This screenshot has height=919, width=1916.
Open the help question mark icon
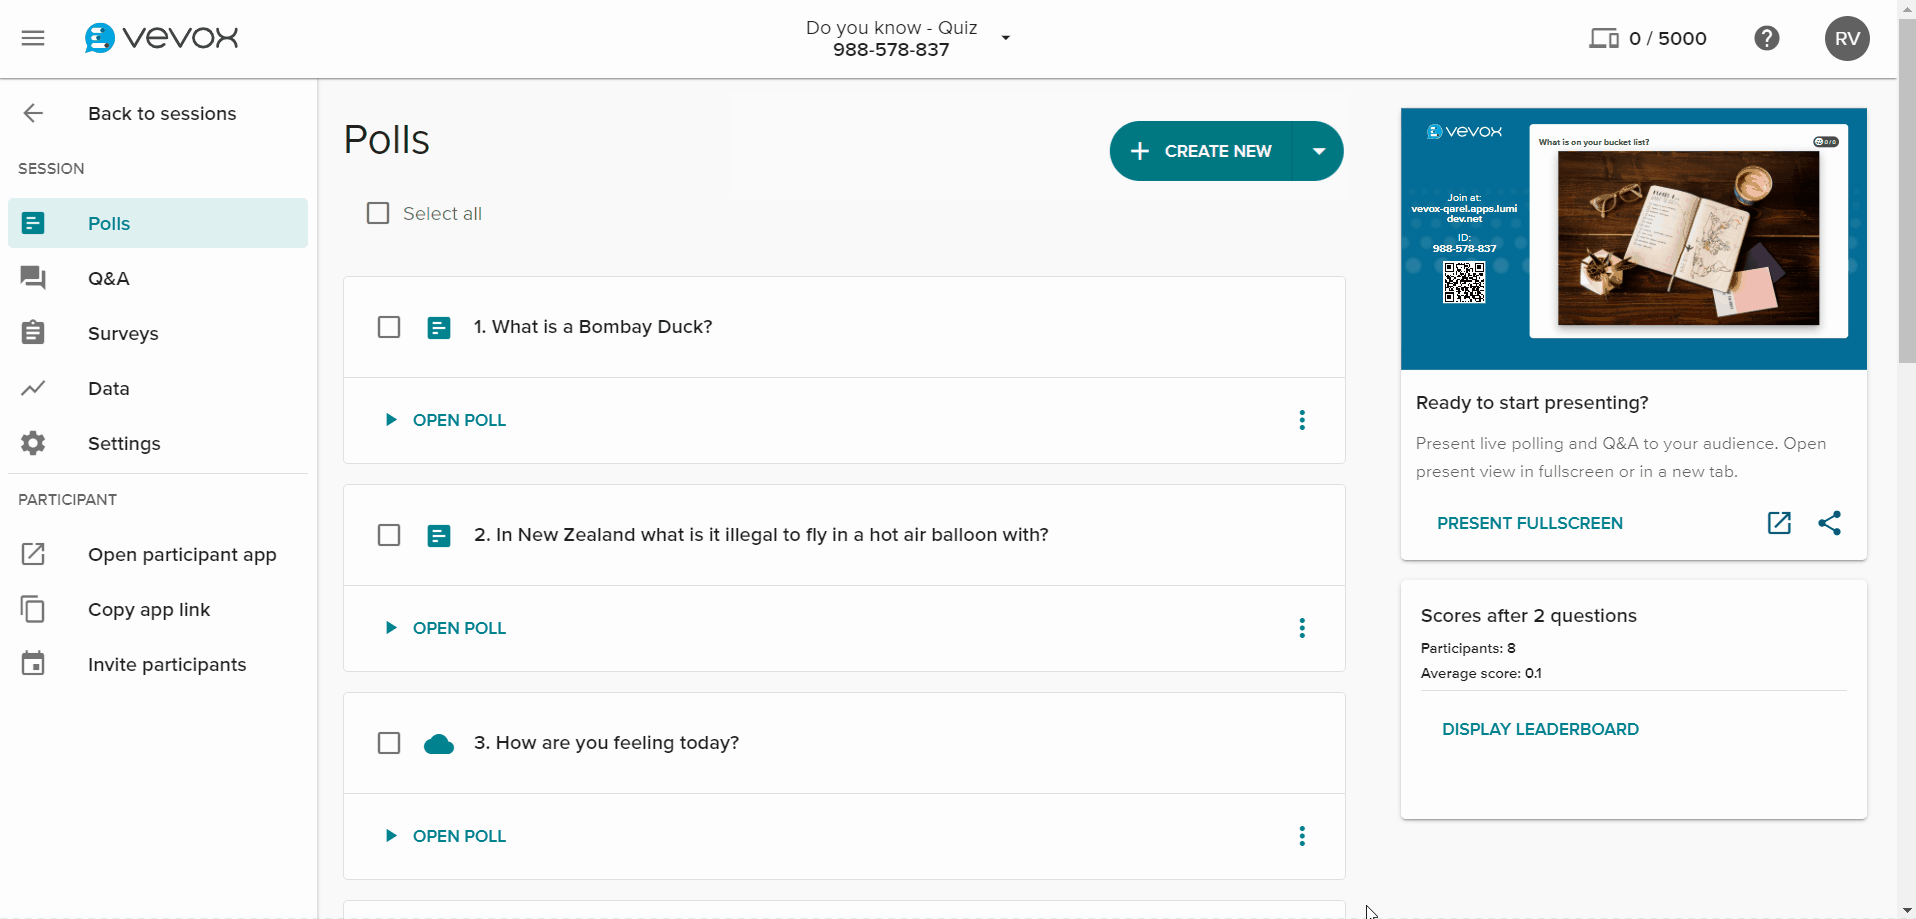1767,38
